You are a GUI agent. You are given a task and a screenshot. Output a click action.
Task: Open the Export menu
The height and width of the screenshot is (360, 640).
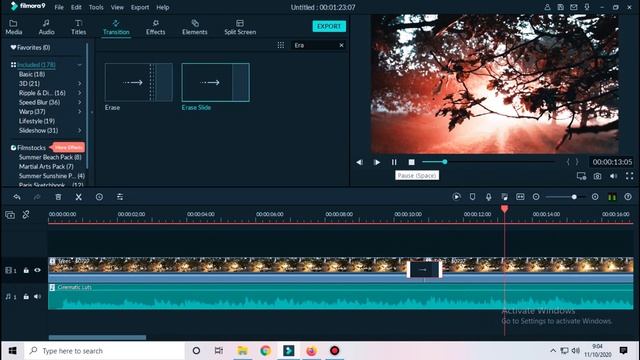coord(140,7)
